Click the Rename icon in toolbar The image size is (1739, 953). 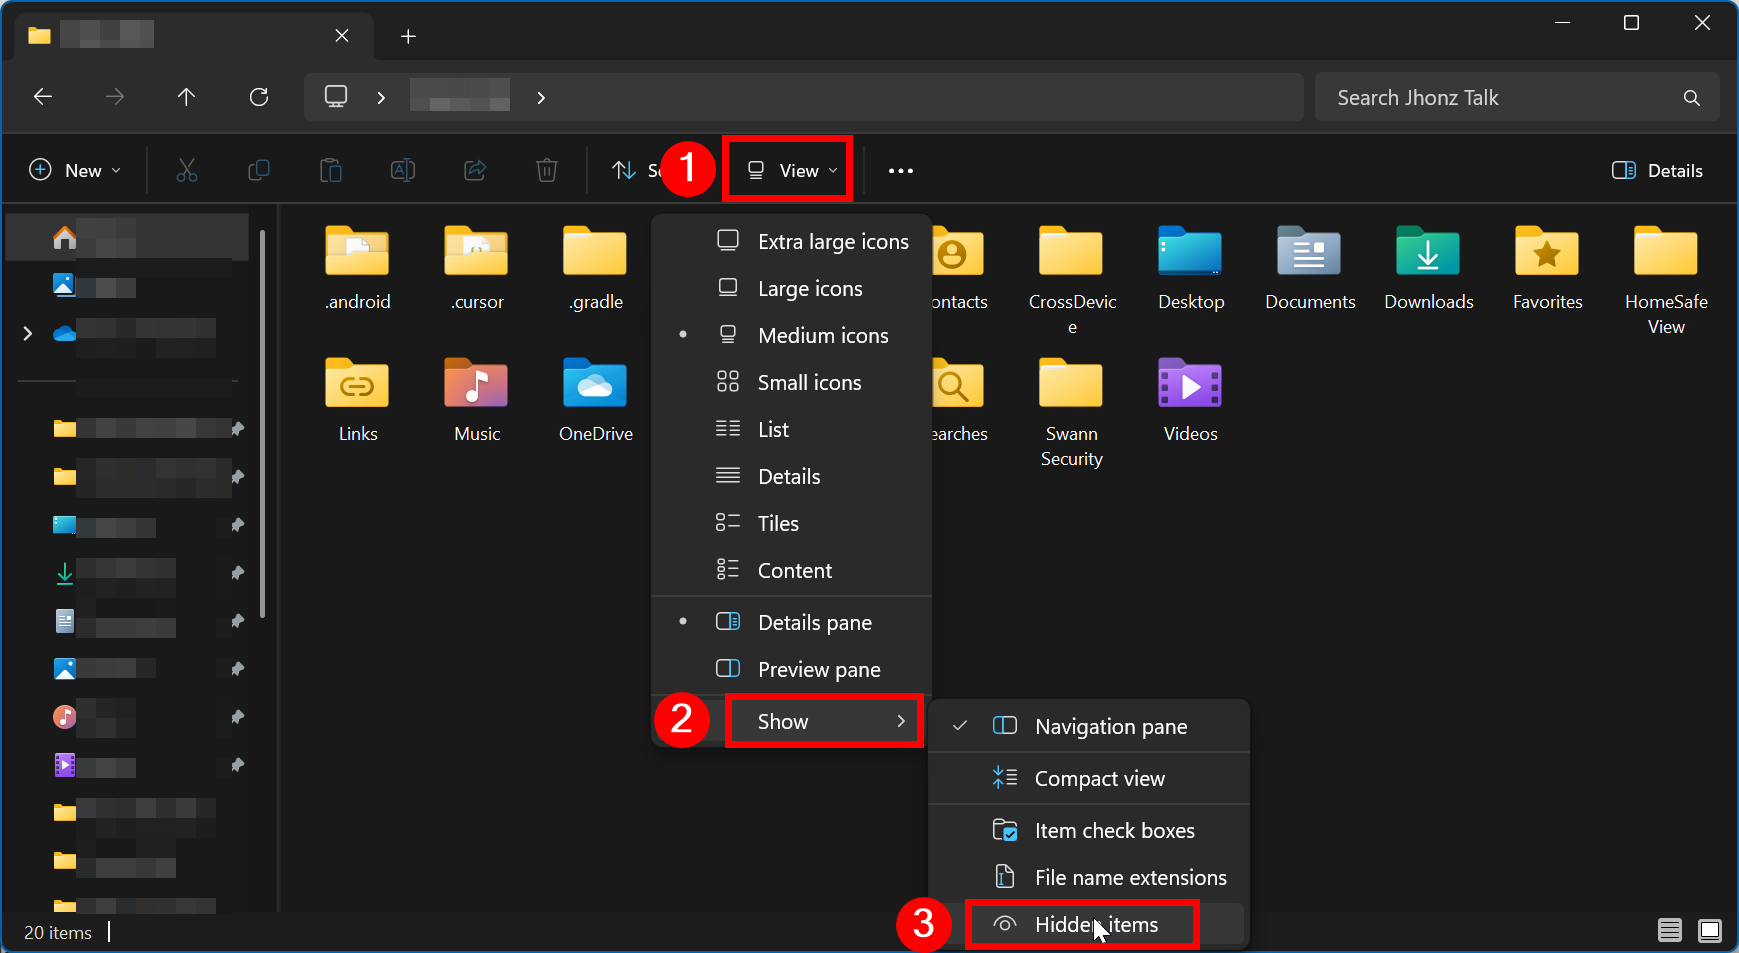[x=403, y=171]
